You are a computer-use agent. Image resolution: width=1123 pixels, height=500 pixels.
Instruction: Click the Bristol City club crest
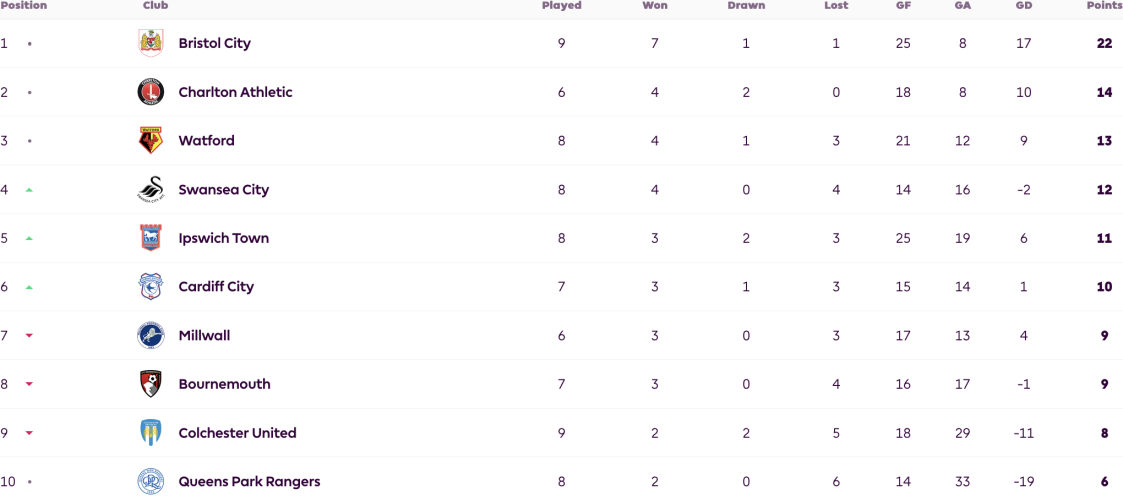click(150, 43)
